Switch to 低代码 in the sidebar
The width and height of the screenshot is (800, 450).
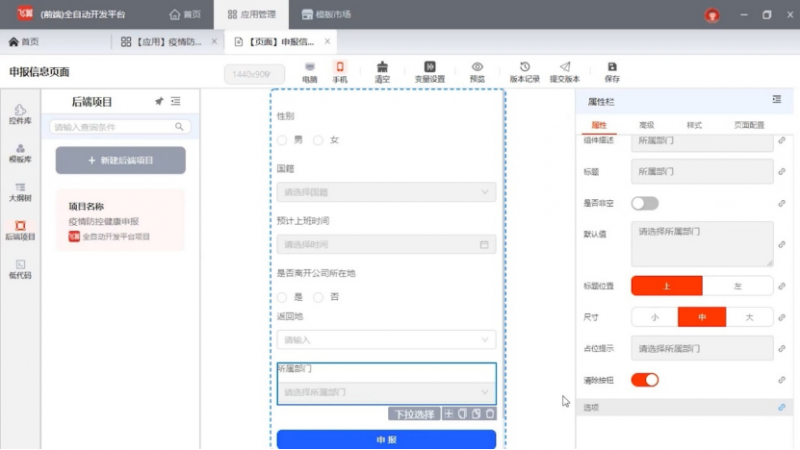[20, 268]
